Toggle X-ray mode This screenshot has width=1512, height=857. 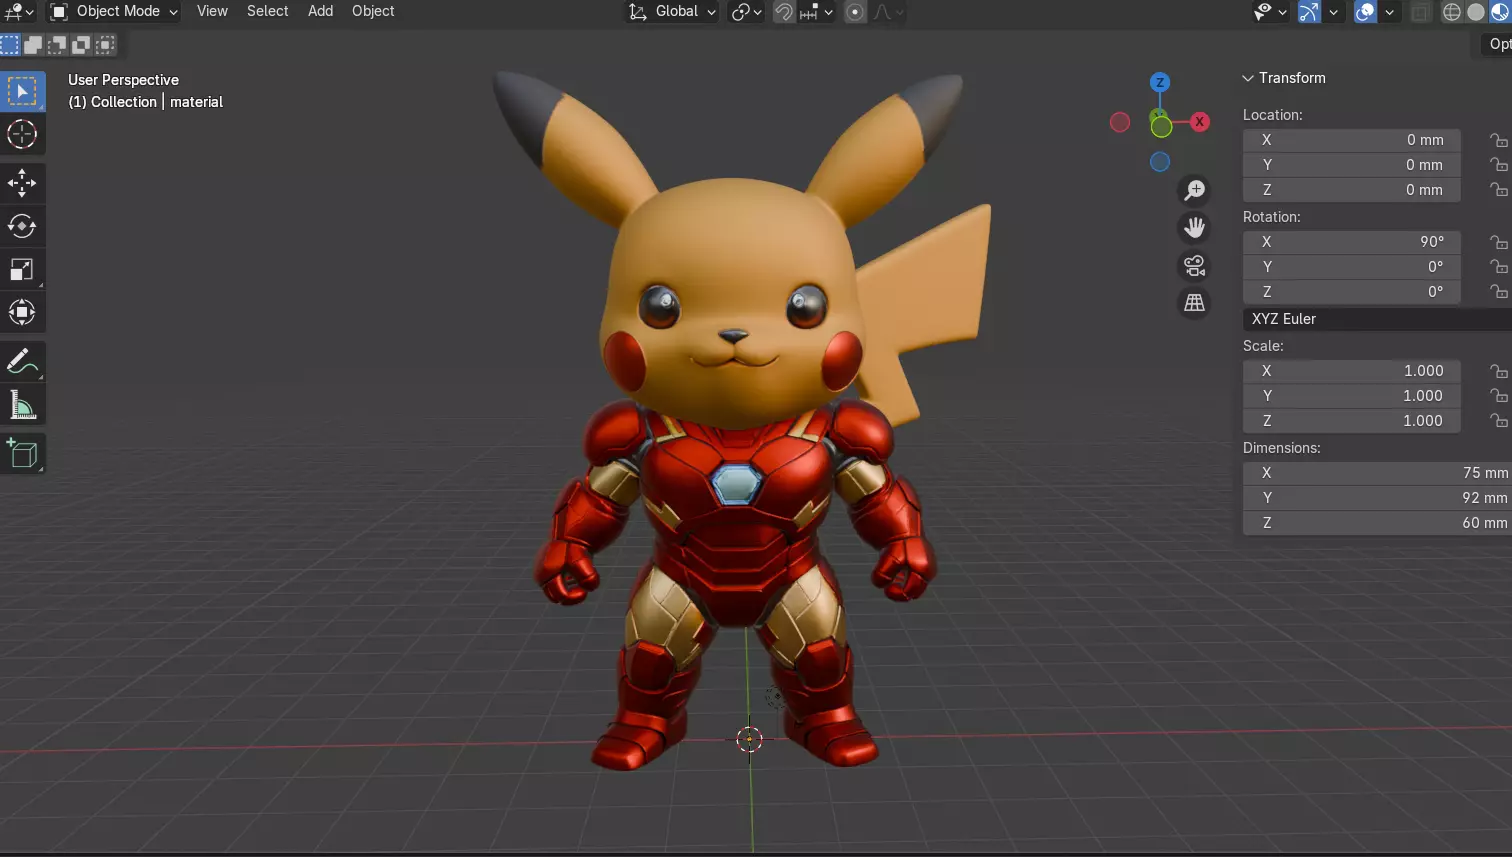coord(1420,12)
